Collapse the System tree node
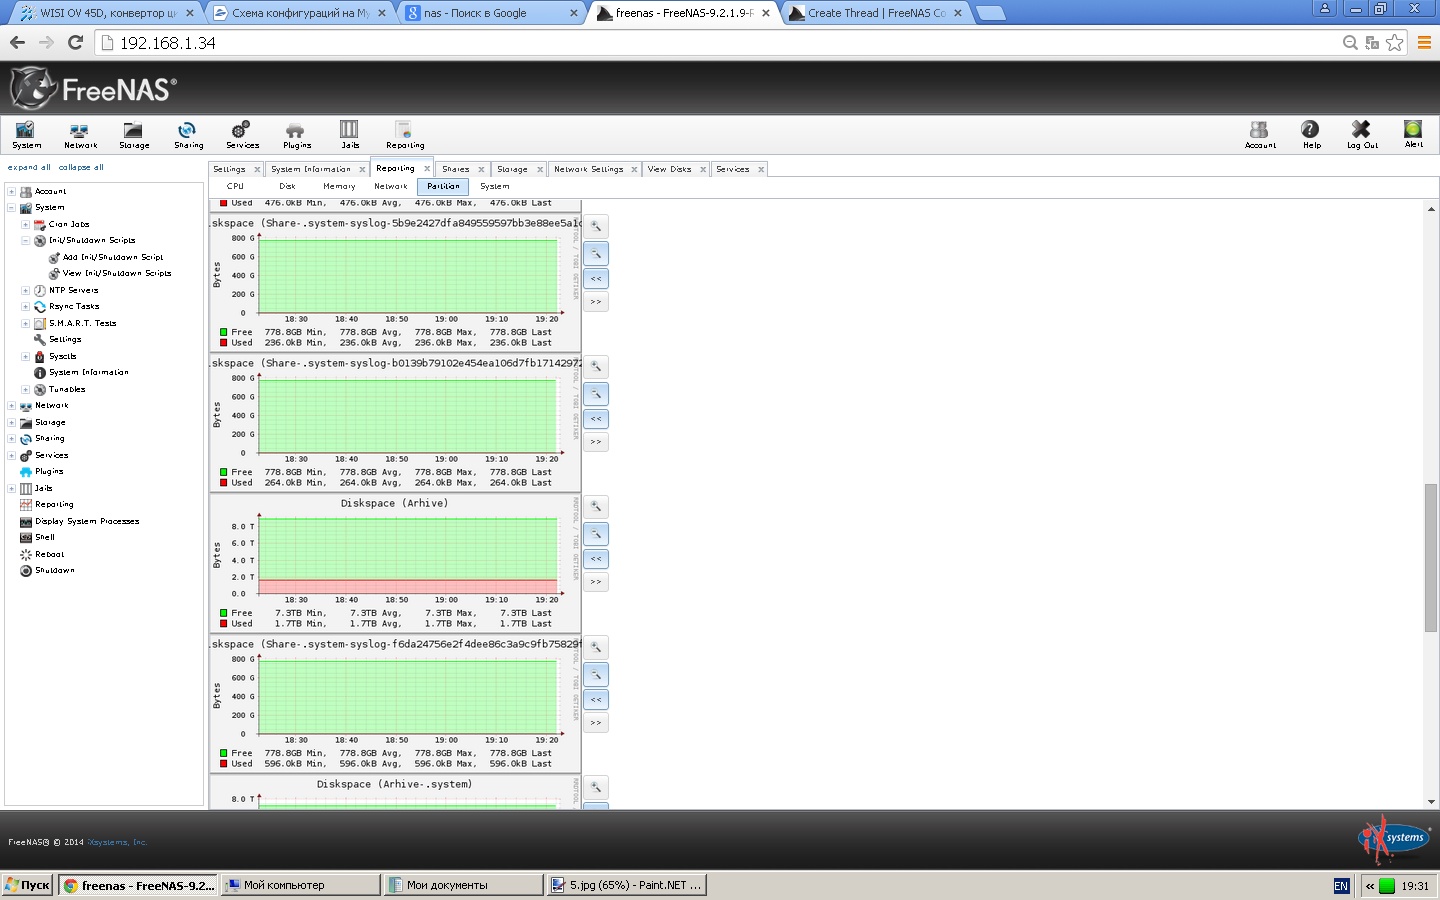The height and width of the screenshot is (900, 1440). pos(11,208)
